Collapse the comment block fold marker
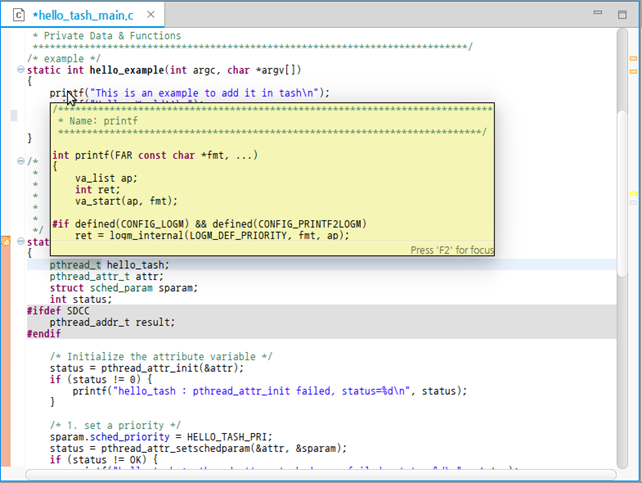642x483 pixels. click(x=21, y=160)
